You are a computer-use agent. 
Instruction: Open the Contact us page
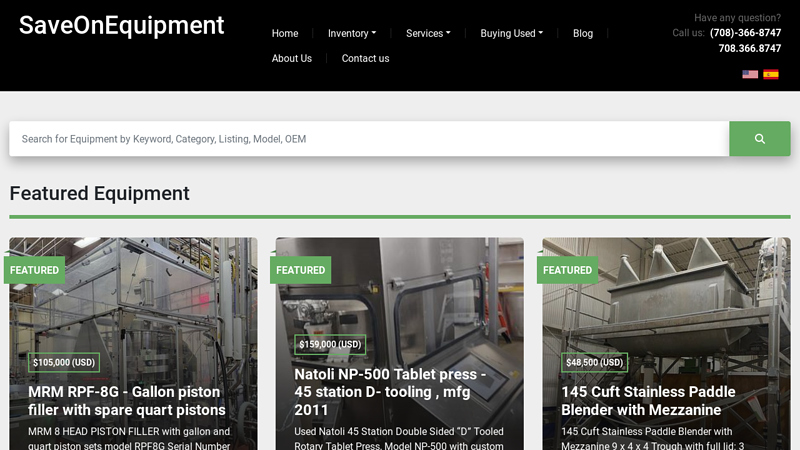click(365, 58)
